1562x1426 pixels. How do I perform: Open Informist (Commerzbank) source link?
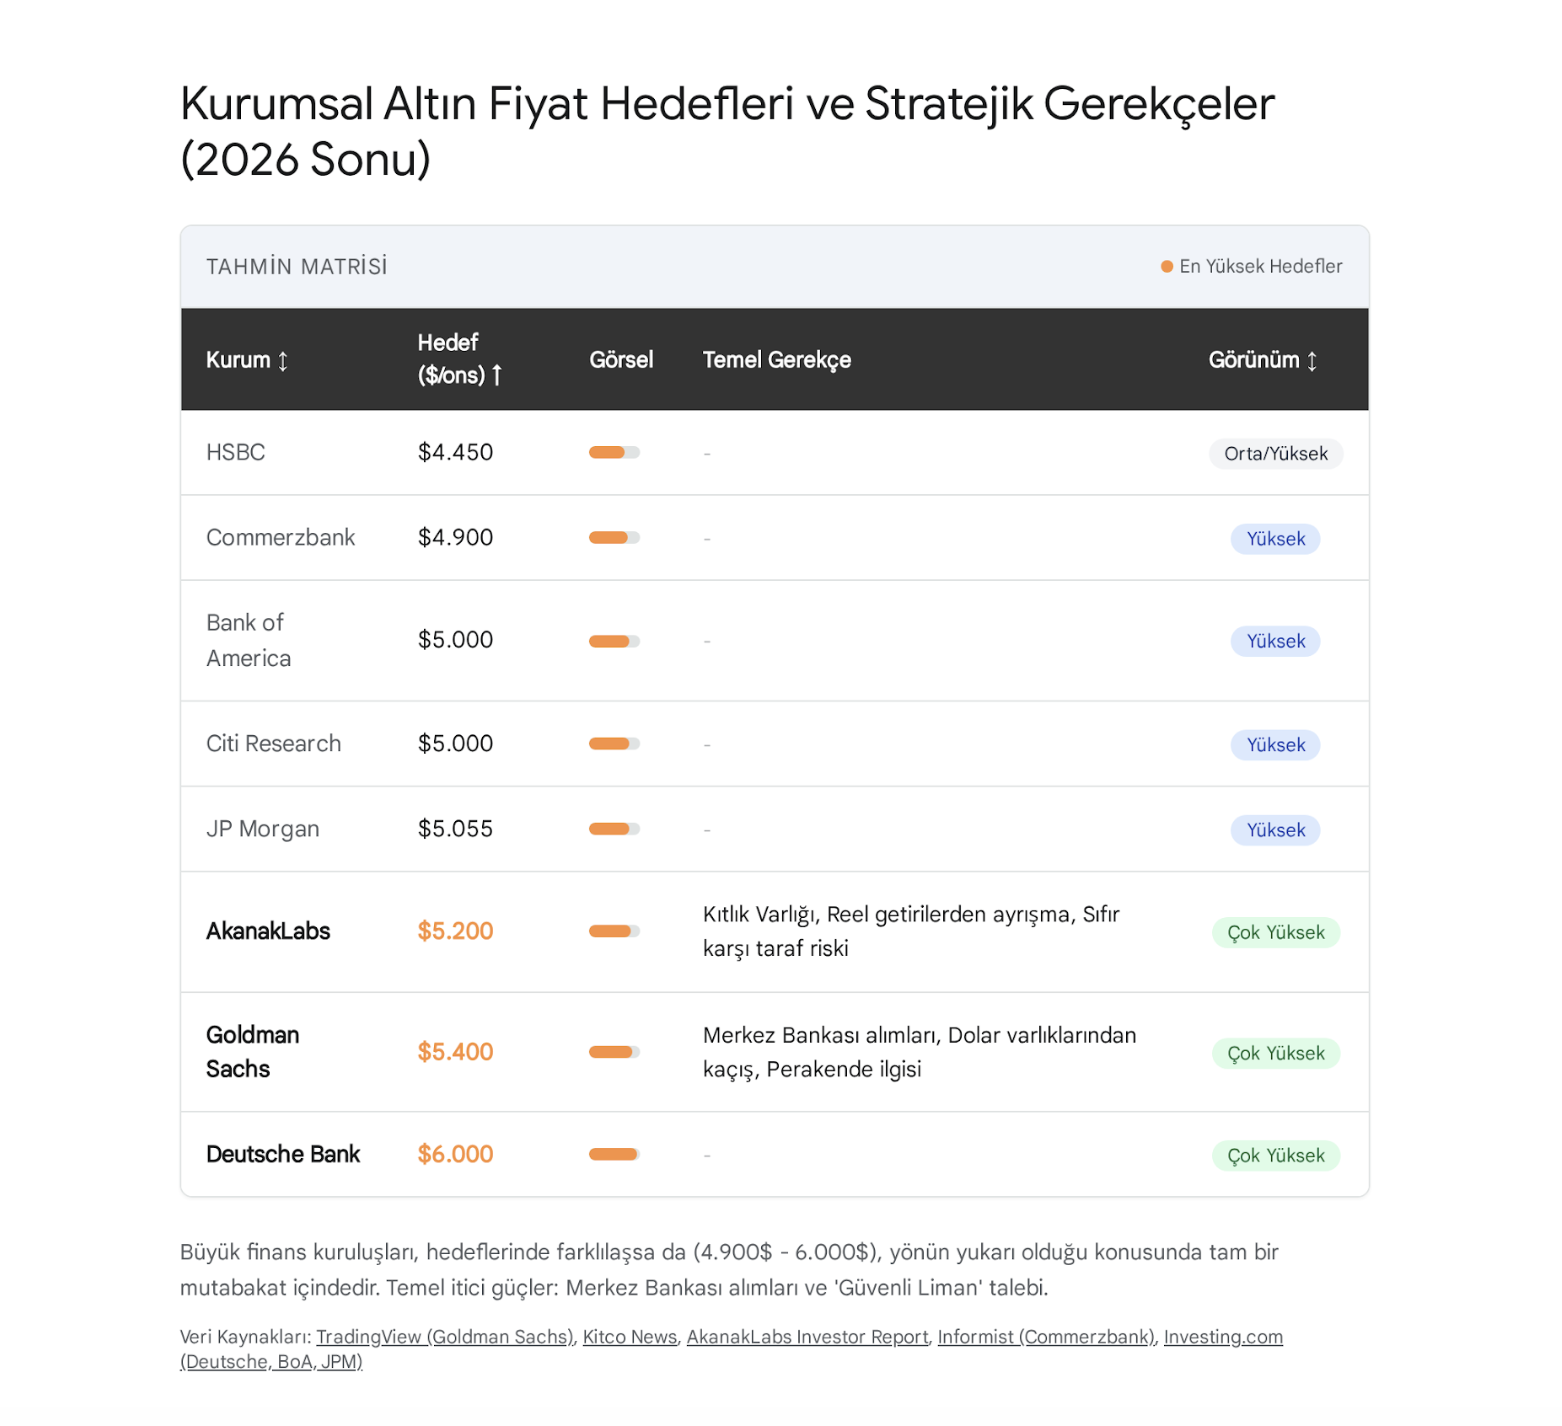click(x=1046, y=1337)
